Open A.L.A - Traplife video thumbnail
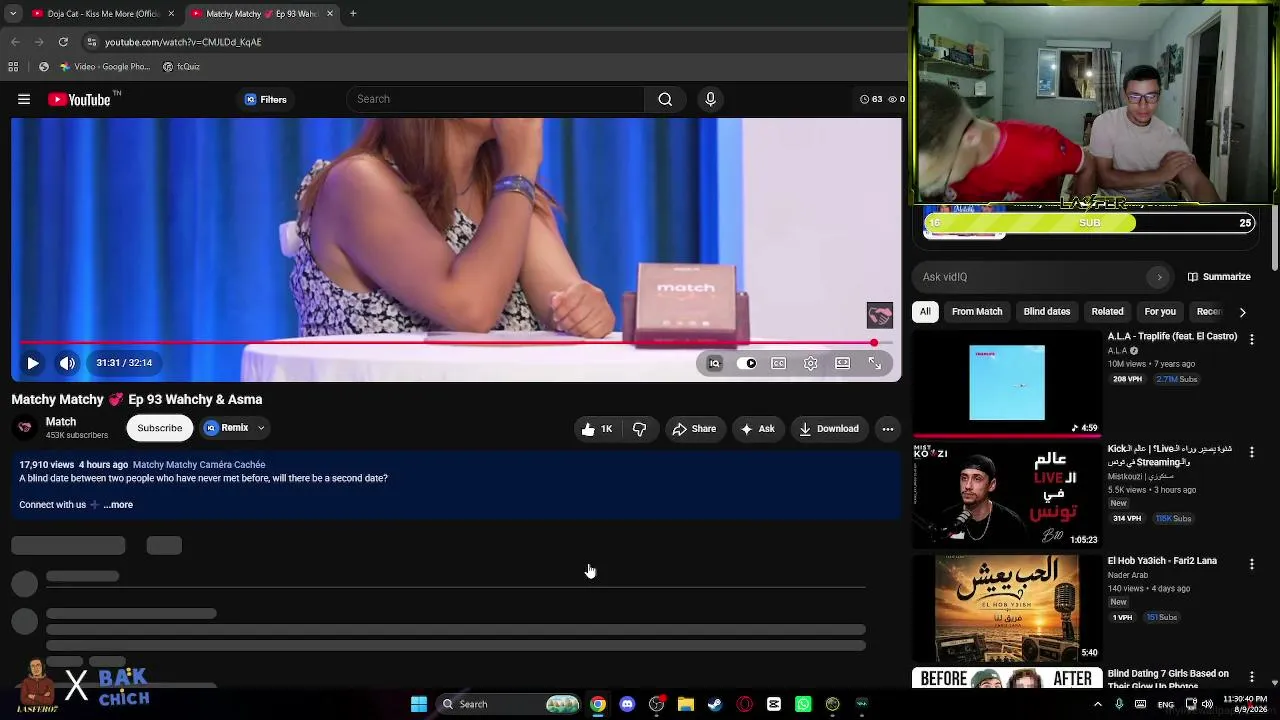Viewport: 1280px width, 720px height. pos(1007,383)
